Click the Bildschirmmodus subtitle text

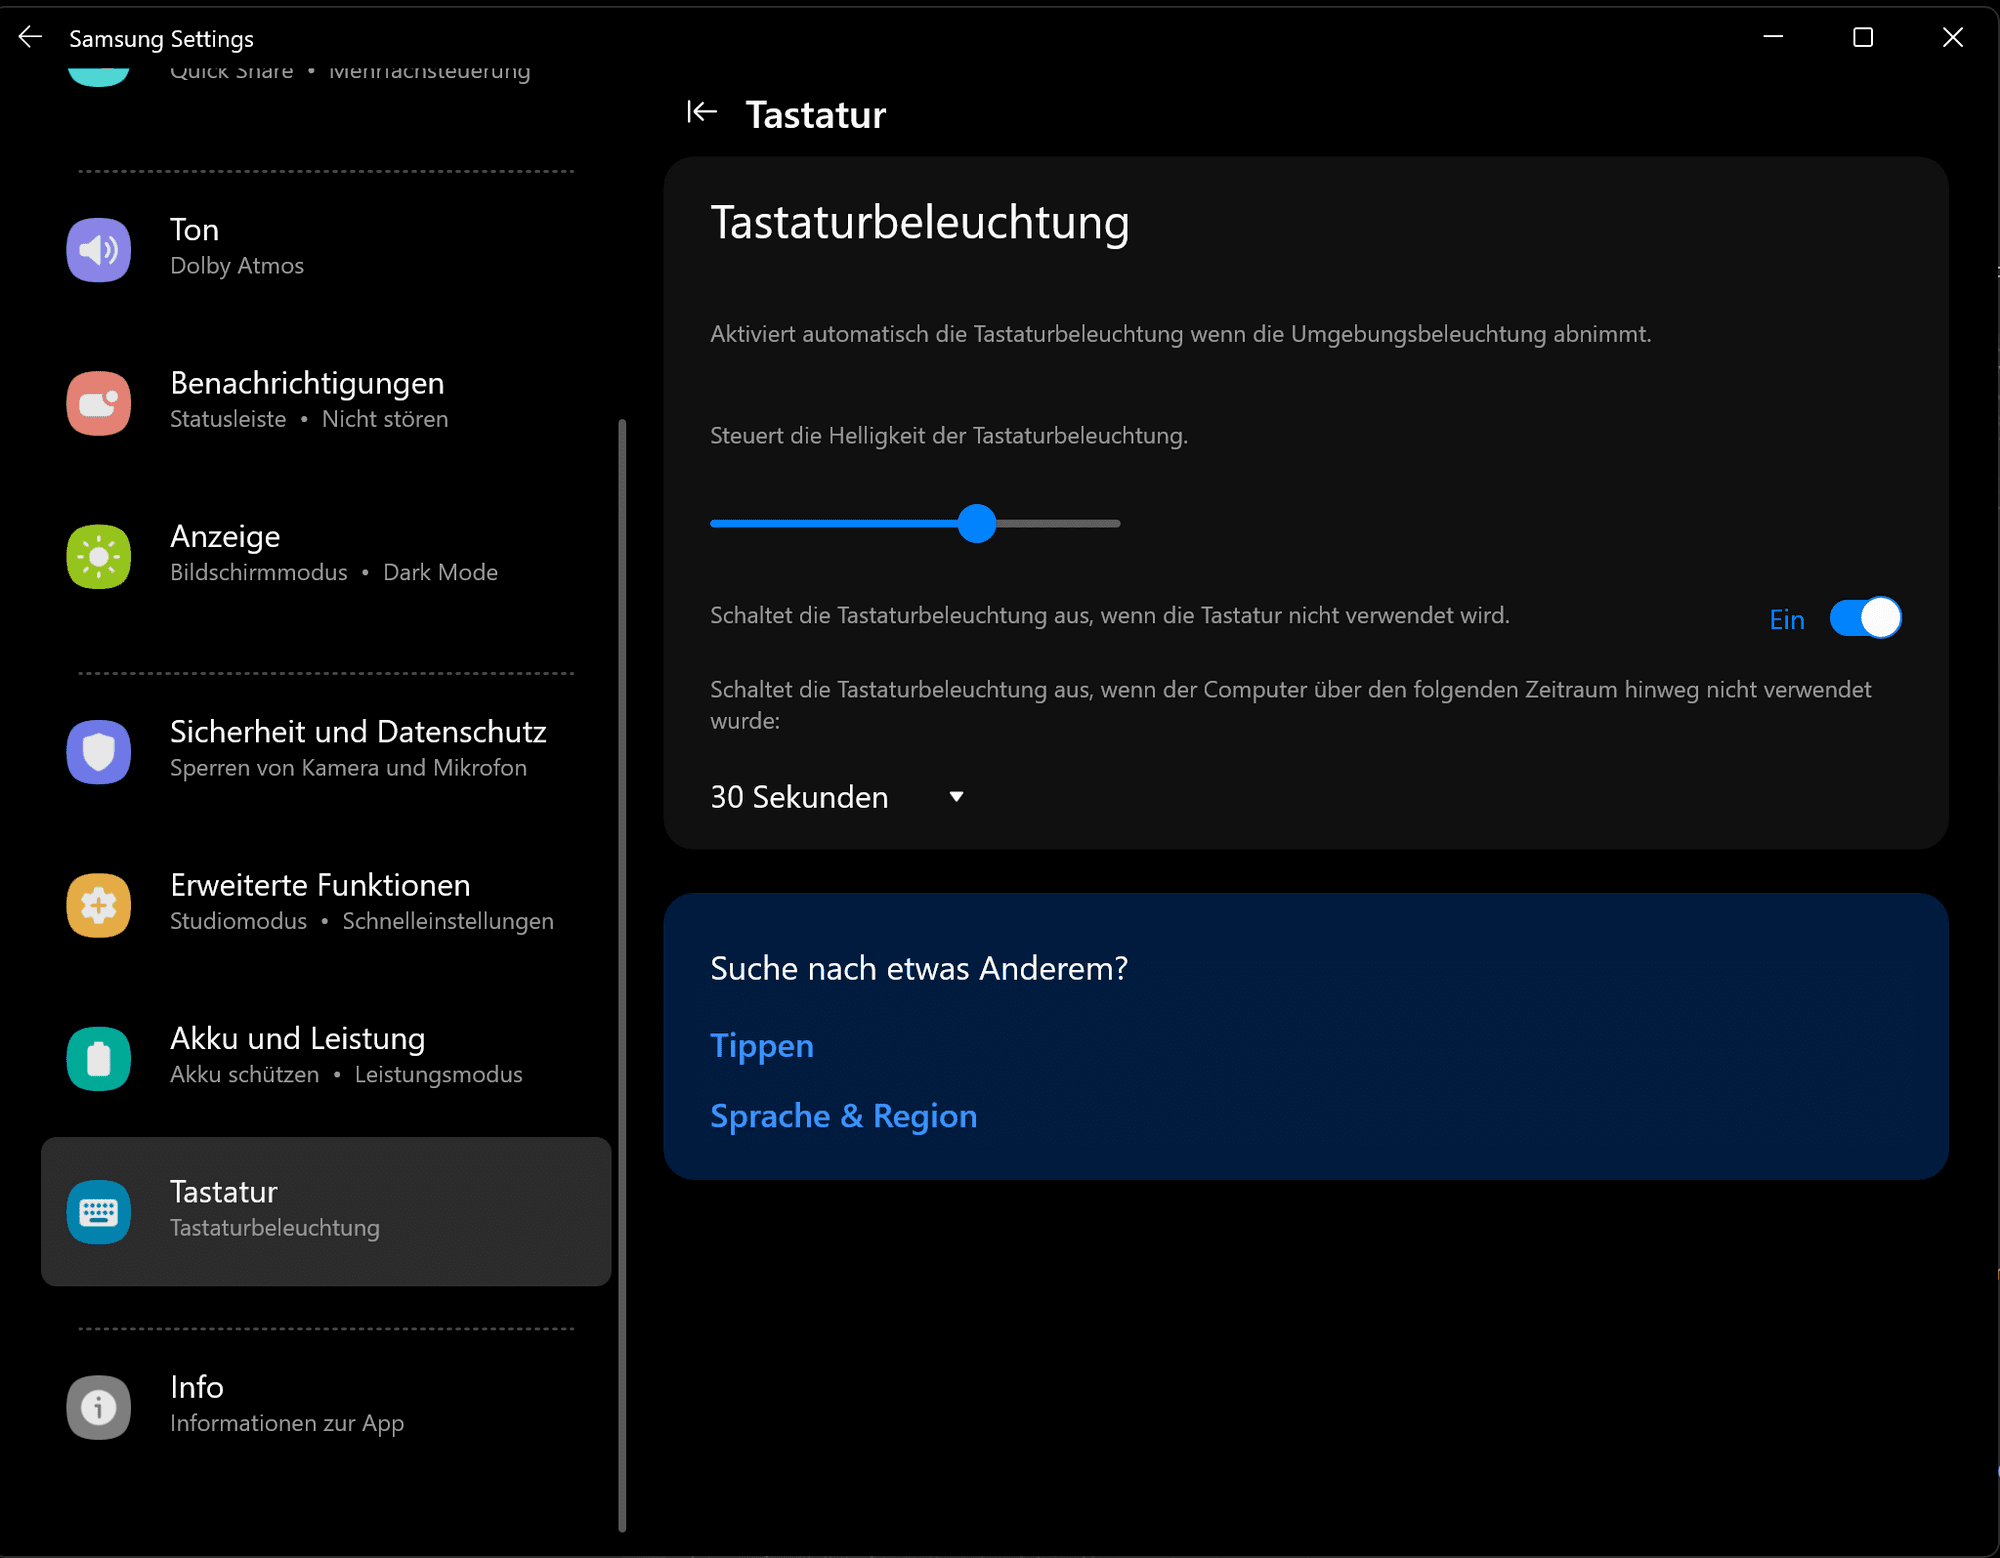pos(259,573)
